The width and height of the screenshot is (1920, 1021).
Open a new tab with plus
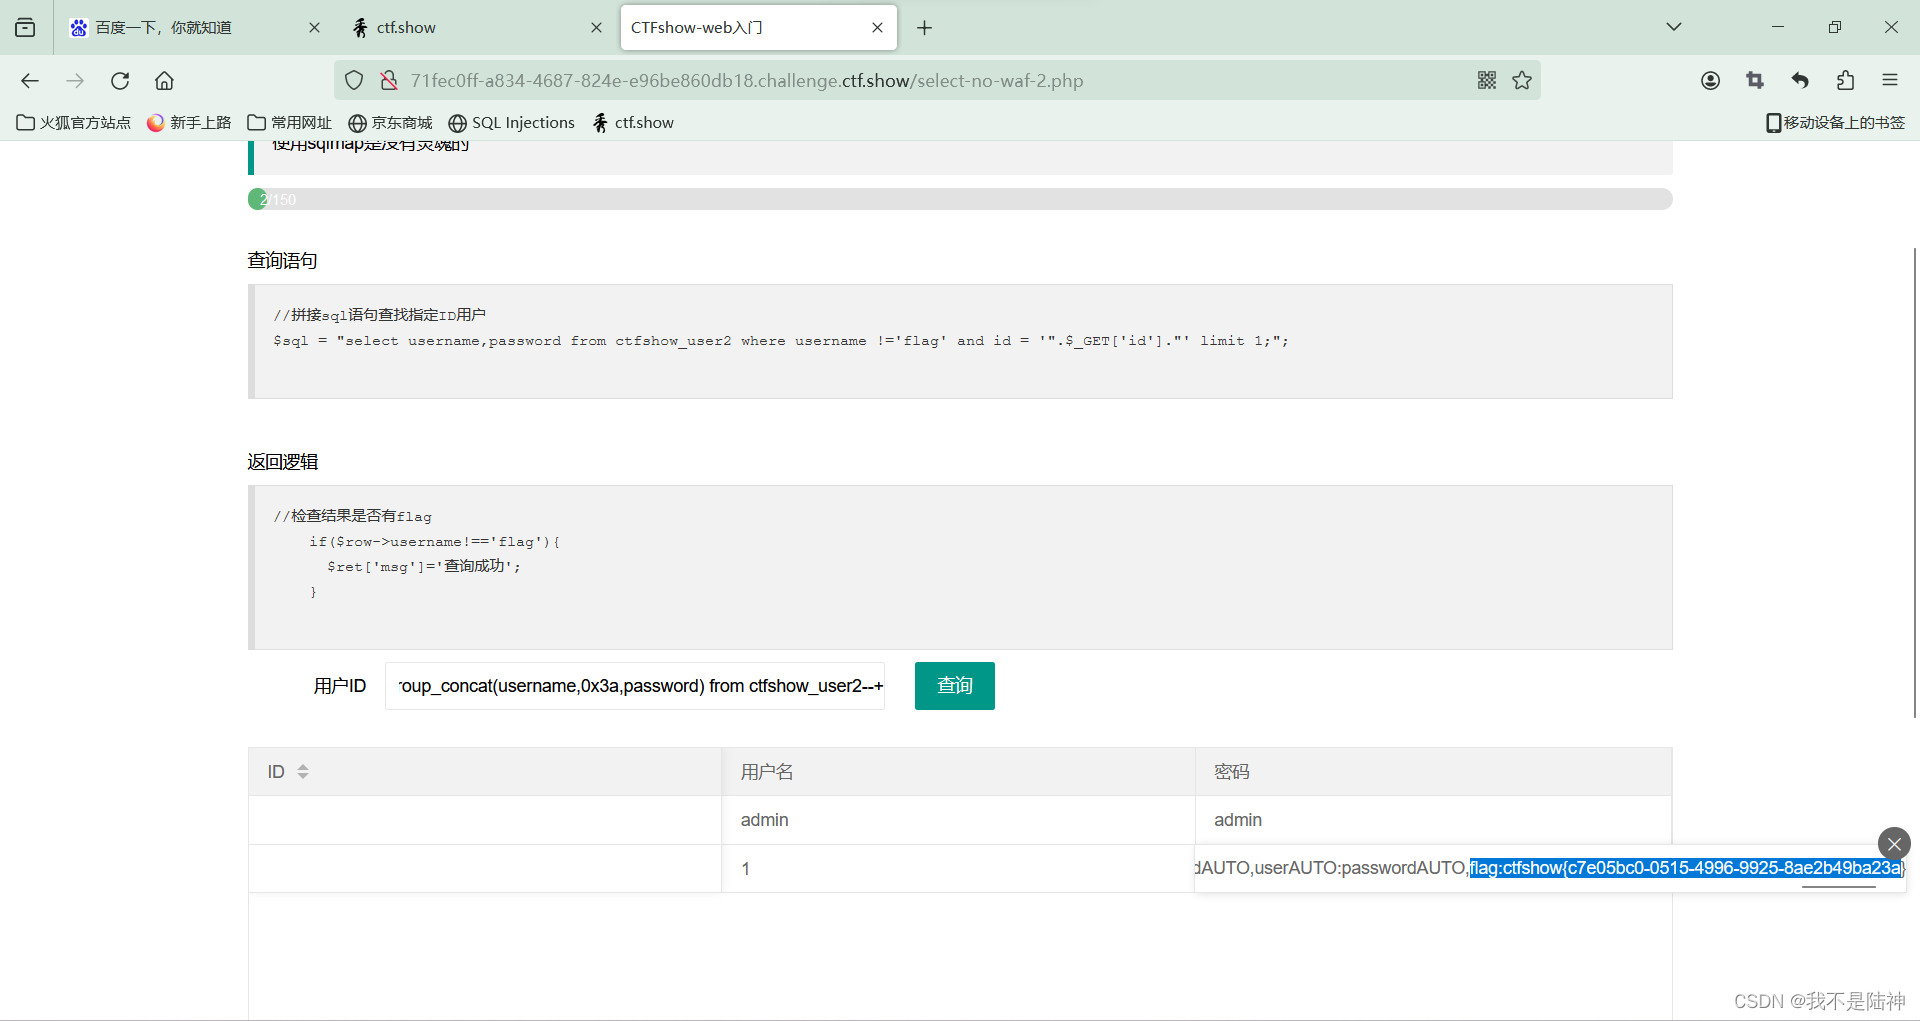(924, 28)
